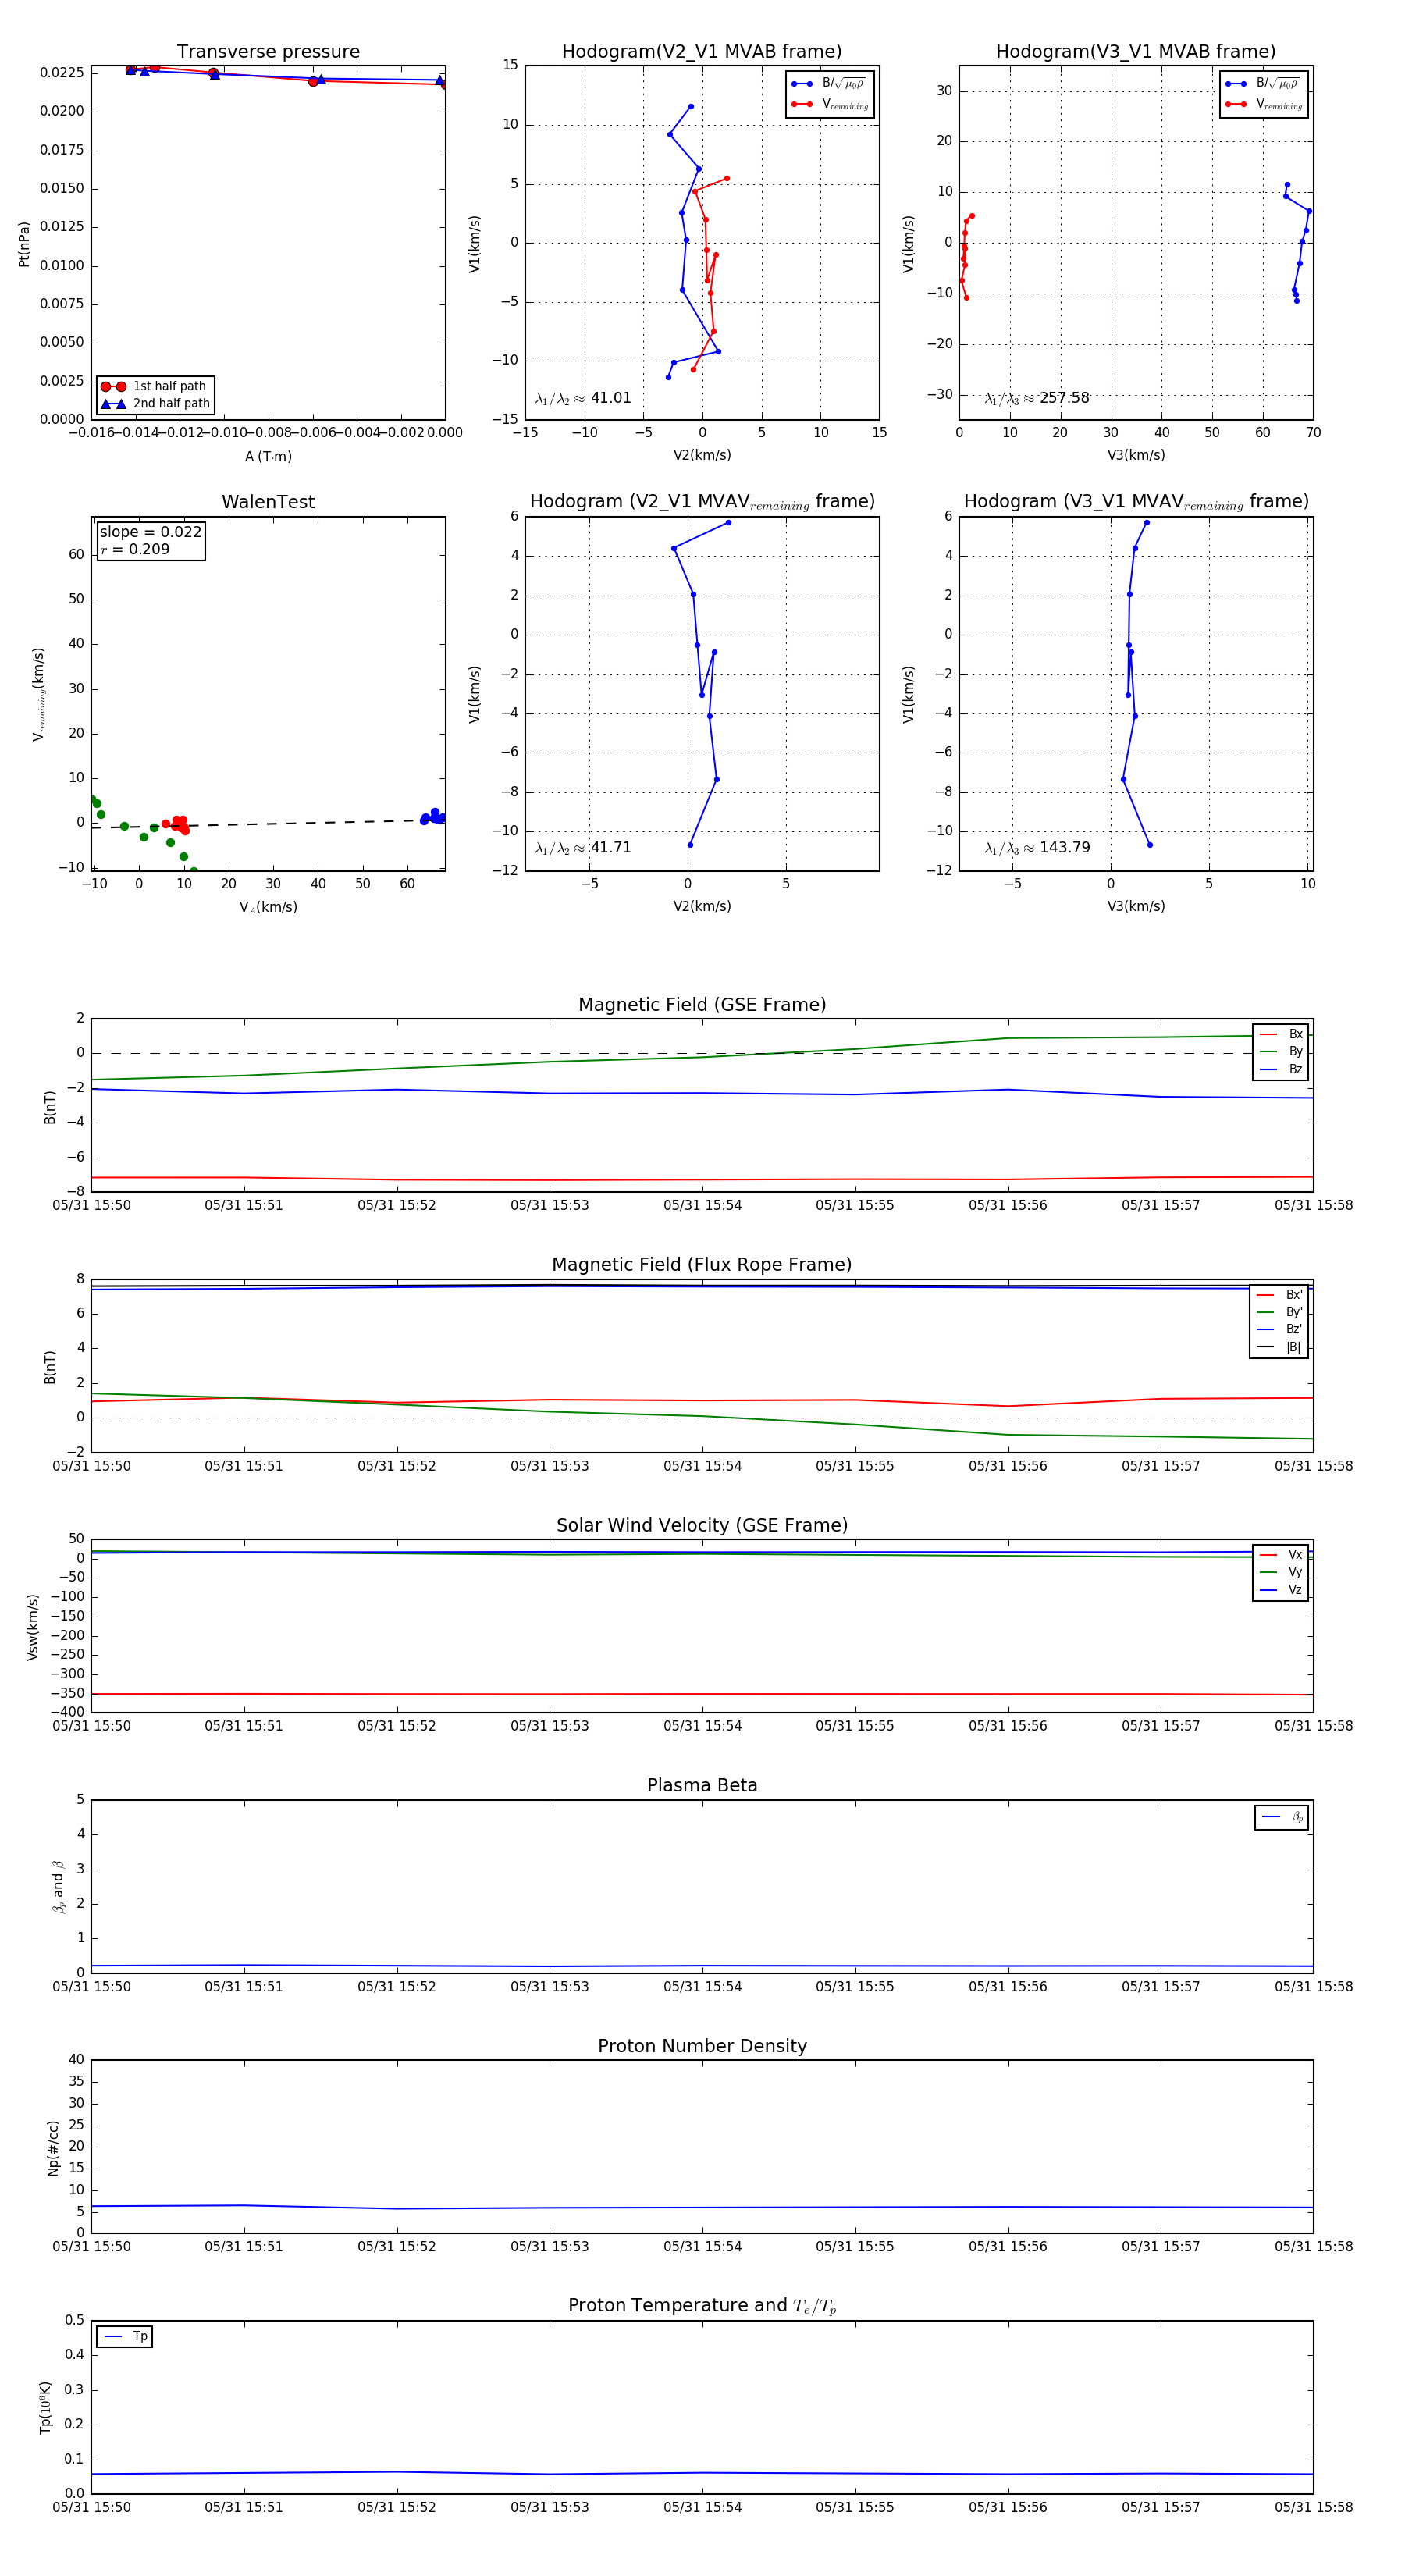This screenshot has height=2576, width=1405.
Task: Click the '05/31 15:54' tick under Plasma Beta
Action: (702, 1987)
